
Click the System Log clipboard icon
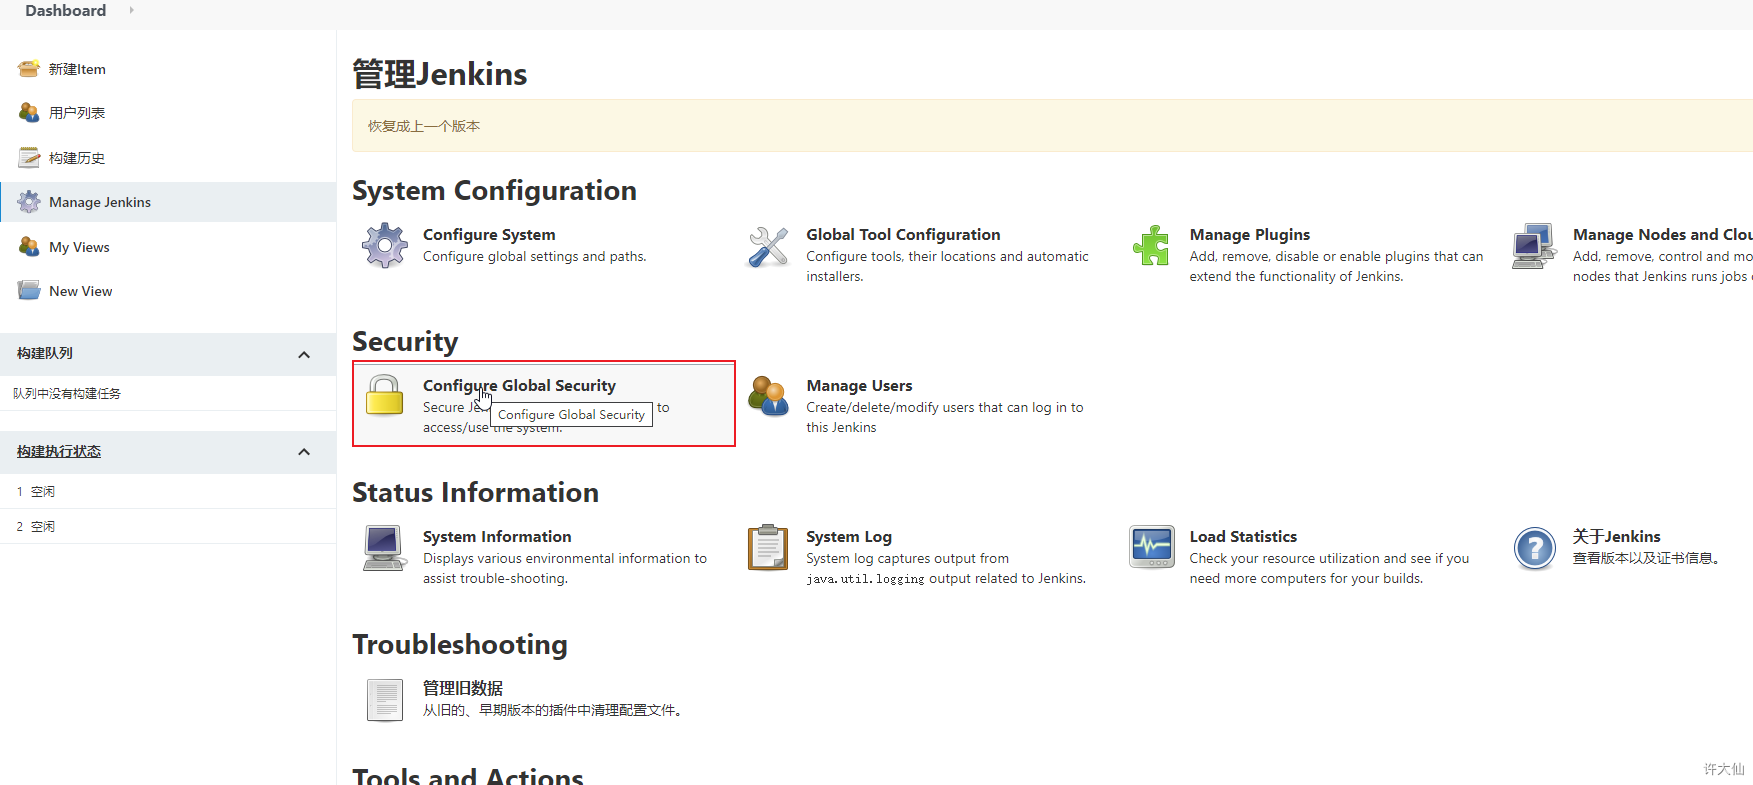point(768,547)
